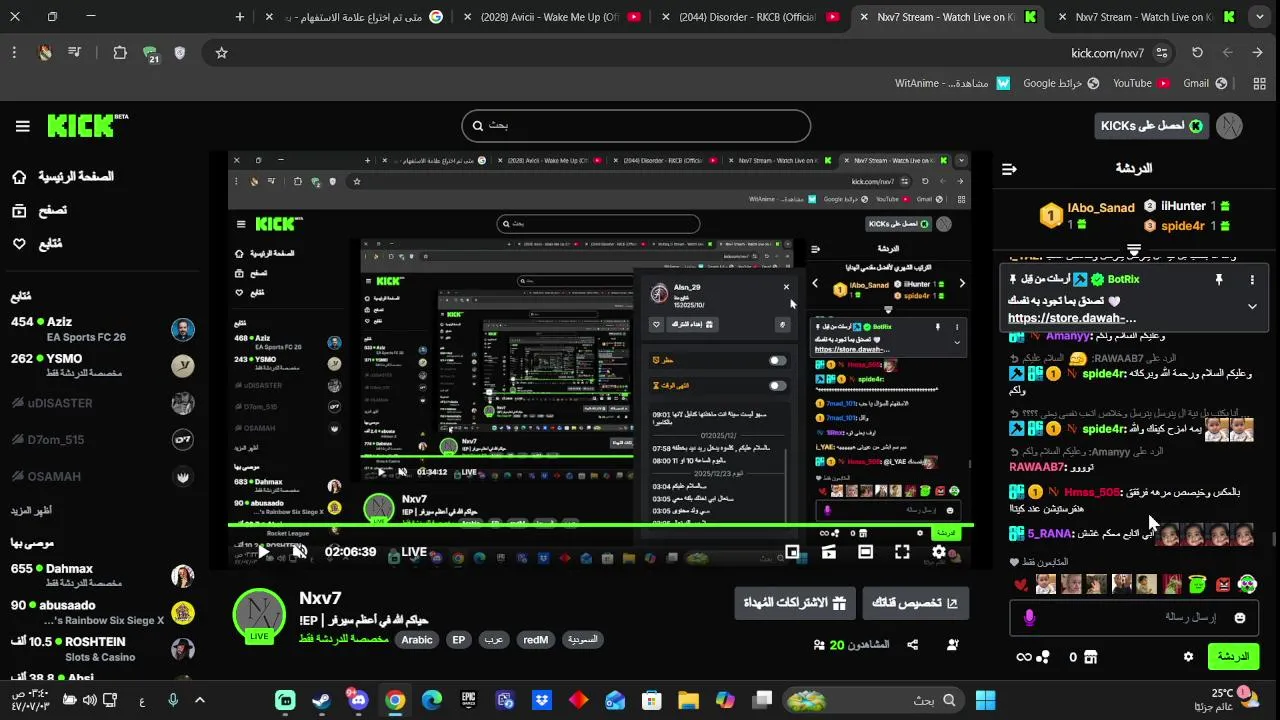This screenshot has width=1280, height=720.
Task: Open the Nxv7 channel name link
Action: pyautogui.click(x=320, y=598)
